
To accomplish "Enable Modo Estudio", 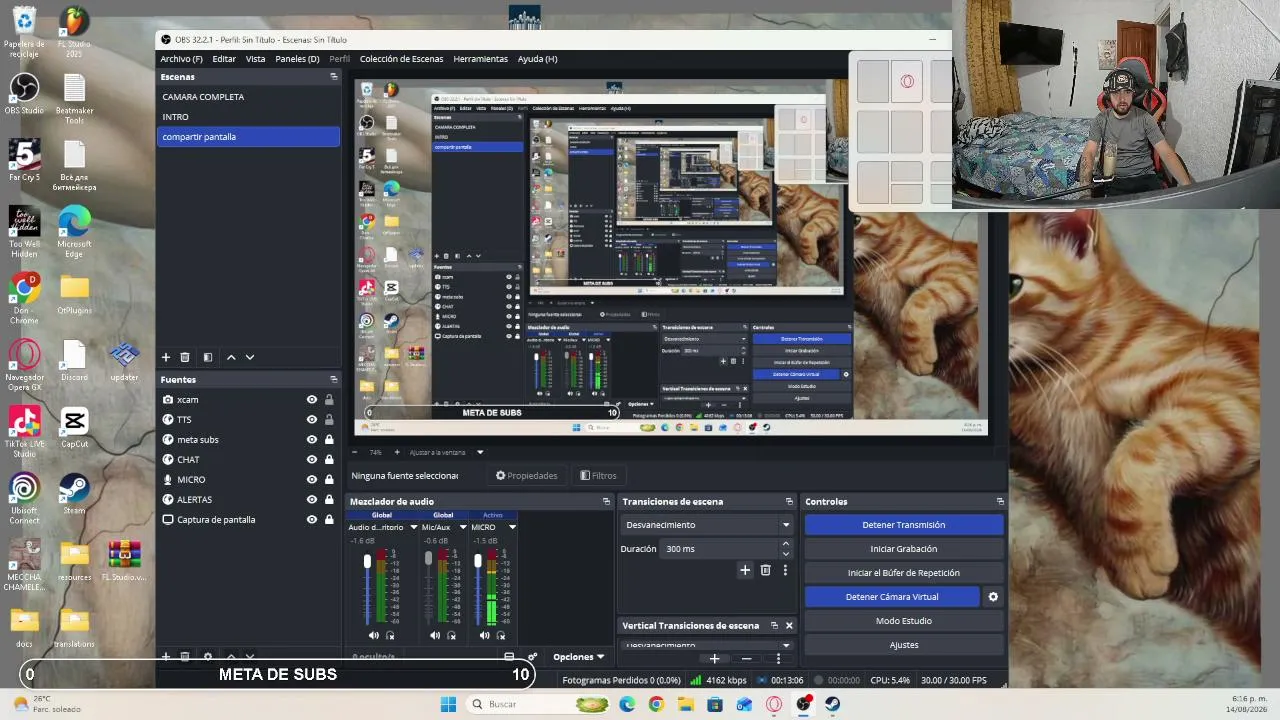I will (904, 621).
